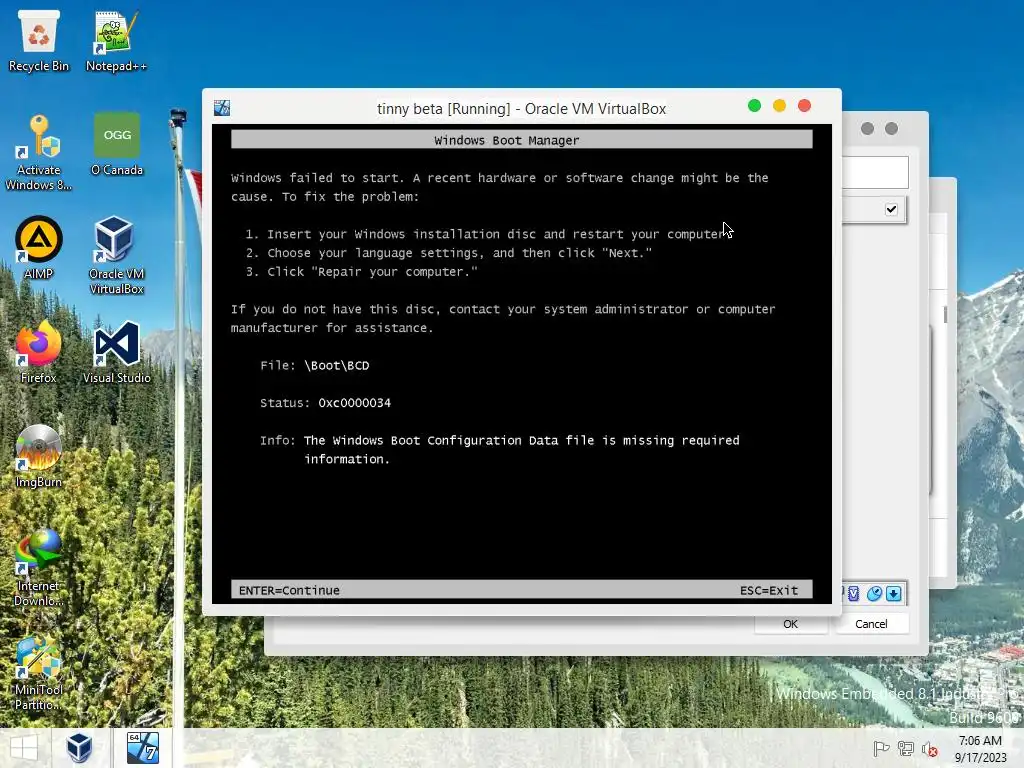Click the Windows Boot Manager header bar
The image size is (1024, 768).
(522, 140)
